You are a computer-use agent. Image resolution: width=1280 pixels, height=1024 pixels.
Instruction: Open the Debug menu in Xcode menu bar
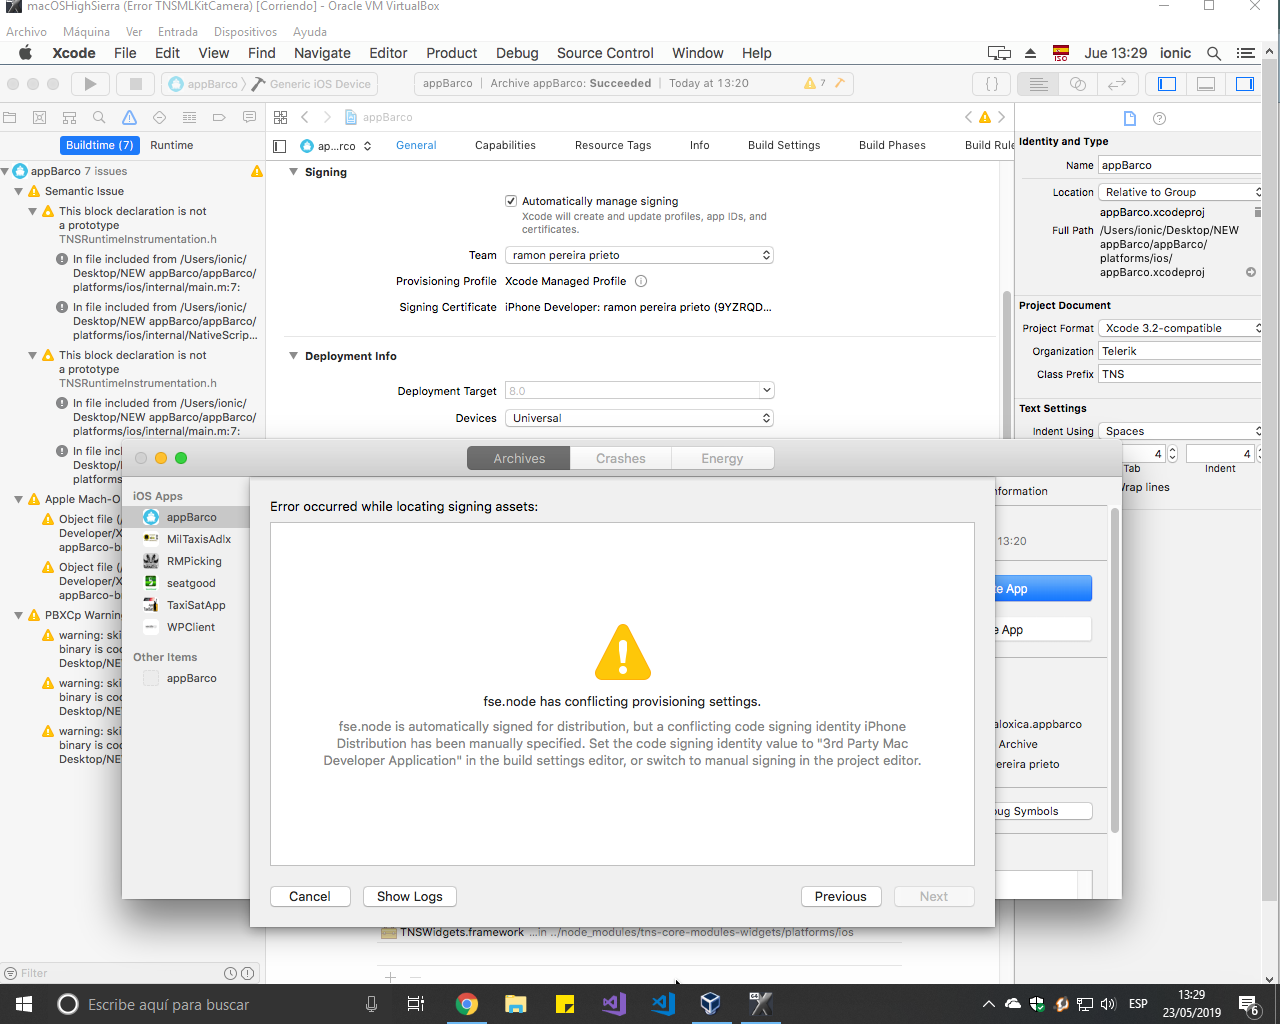(x=517, y=53)
